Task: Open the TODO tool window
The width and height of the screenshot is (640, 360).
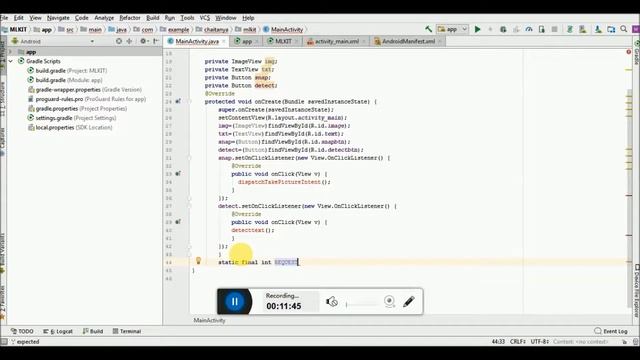Action: 22,331
